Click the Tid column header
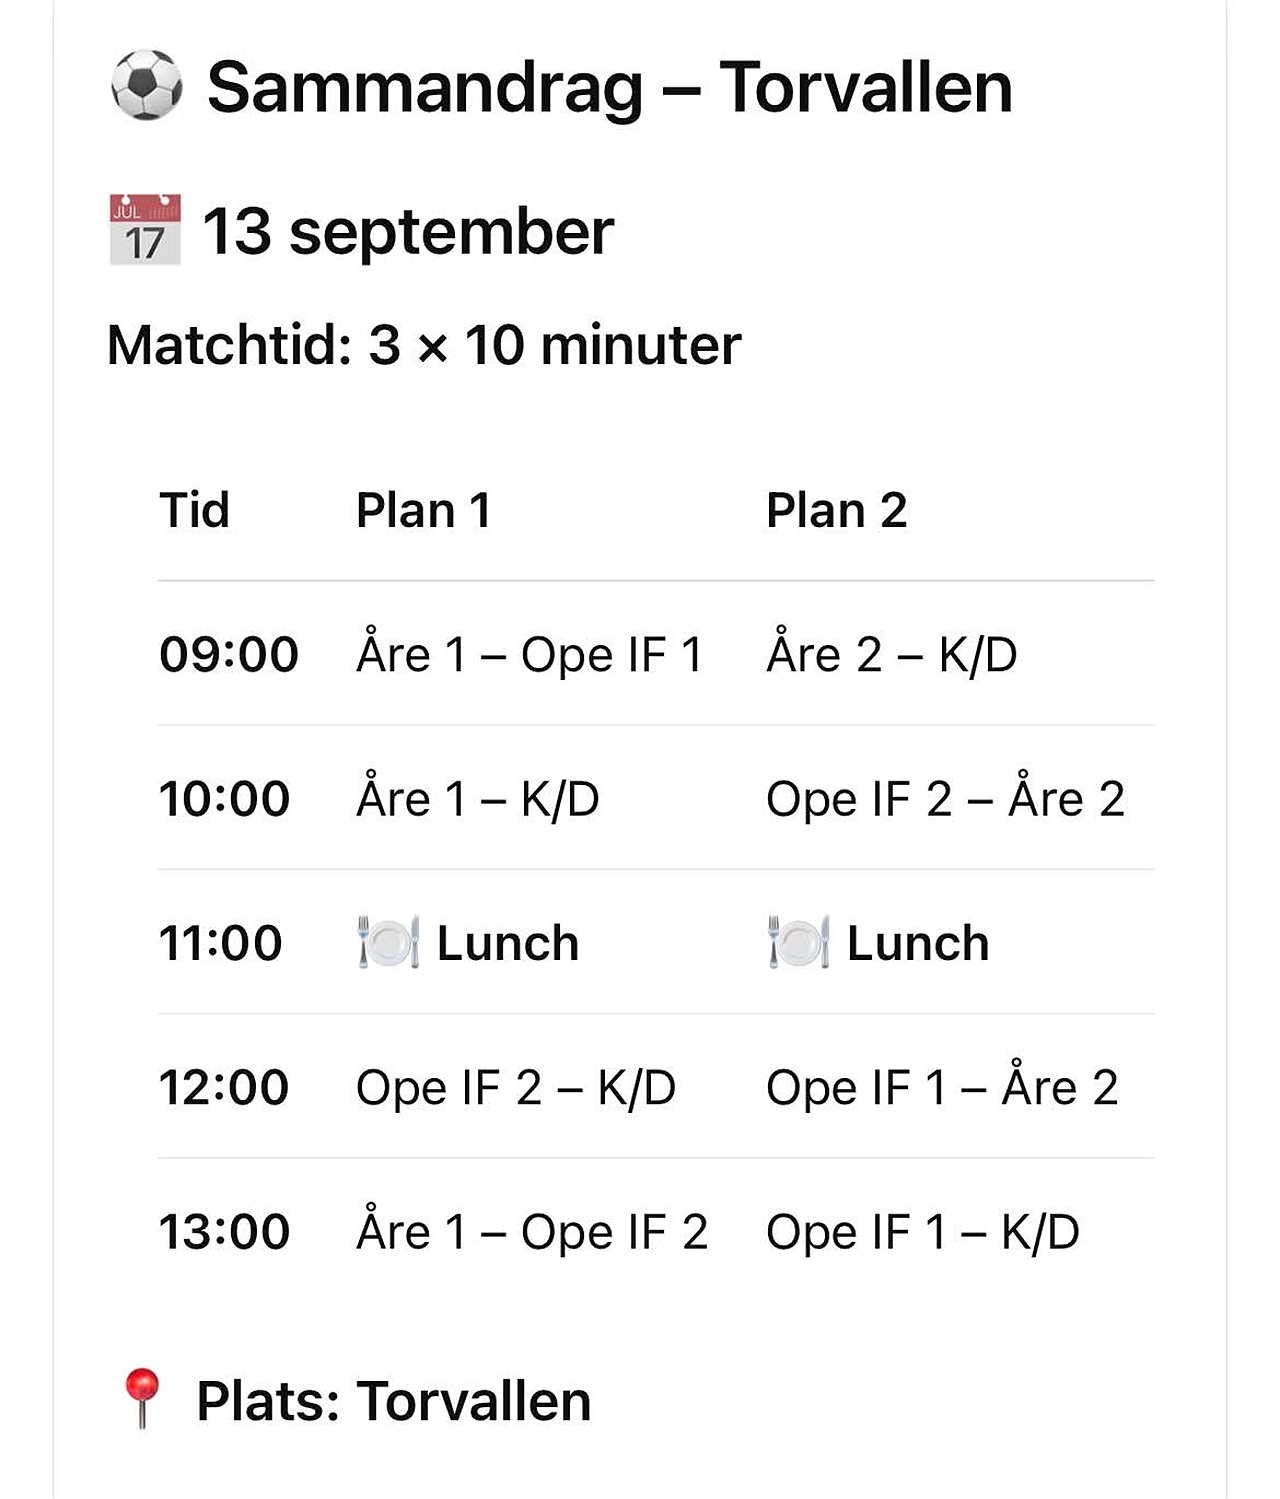This screenshot has height=1499, width=1280. click(194, 510)
